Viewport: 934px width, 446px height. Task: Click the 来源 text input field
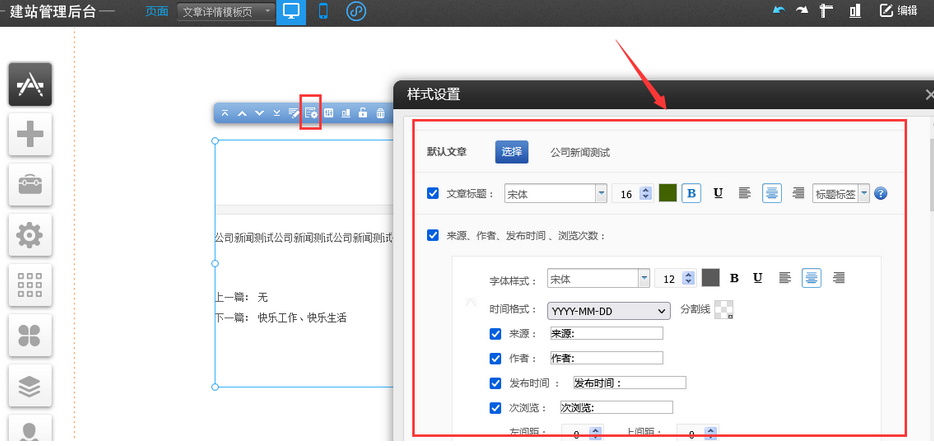pos(606,334)
